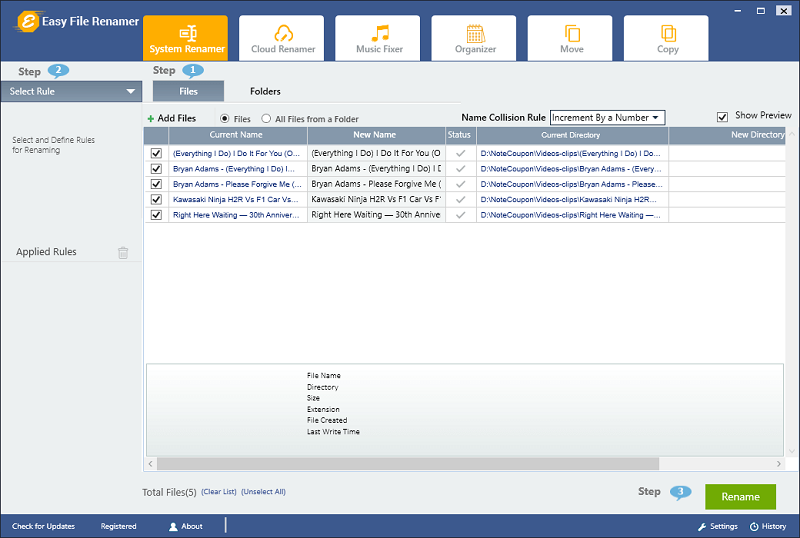Open the Music Fixer tab
Screen dimensions: 800x538
[x=378, y=38]
